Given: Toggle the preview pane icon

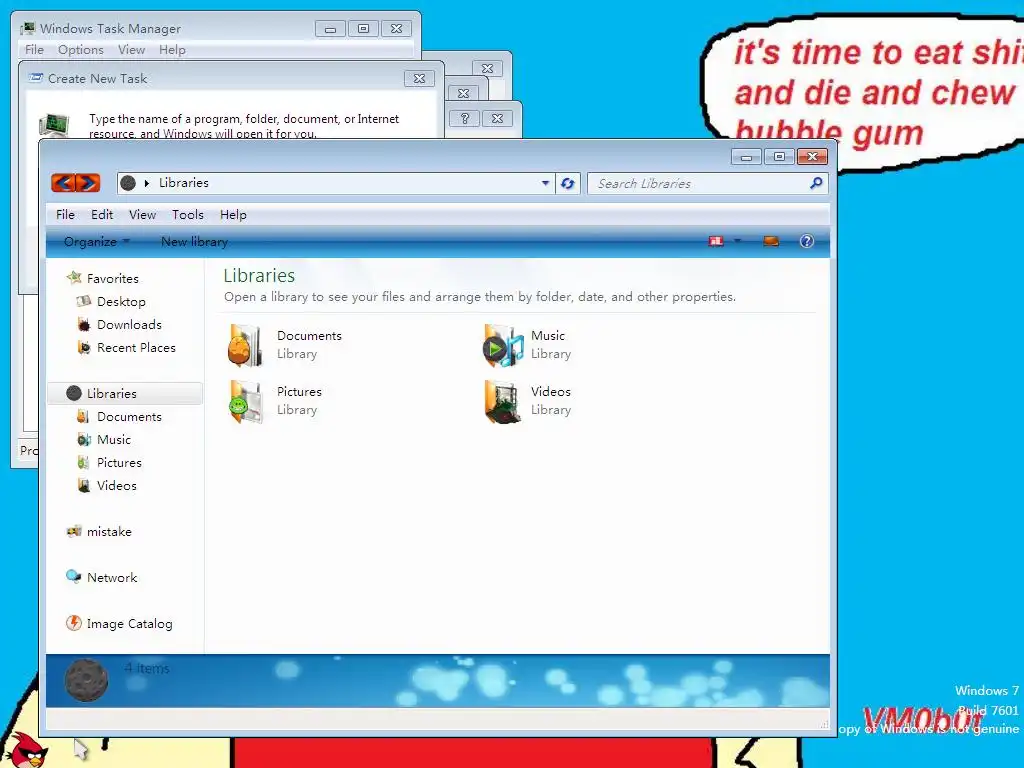Looking at the screenshot, I should (x=771, y=242).
